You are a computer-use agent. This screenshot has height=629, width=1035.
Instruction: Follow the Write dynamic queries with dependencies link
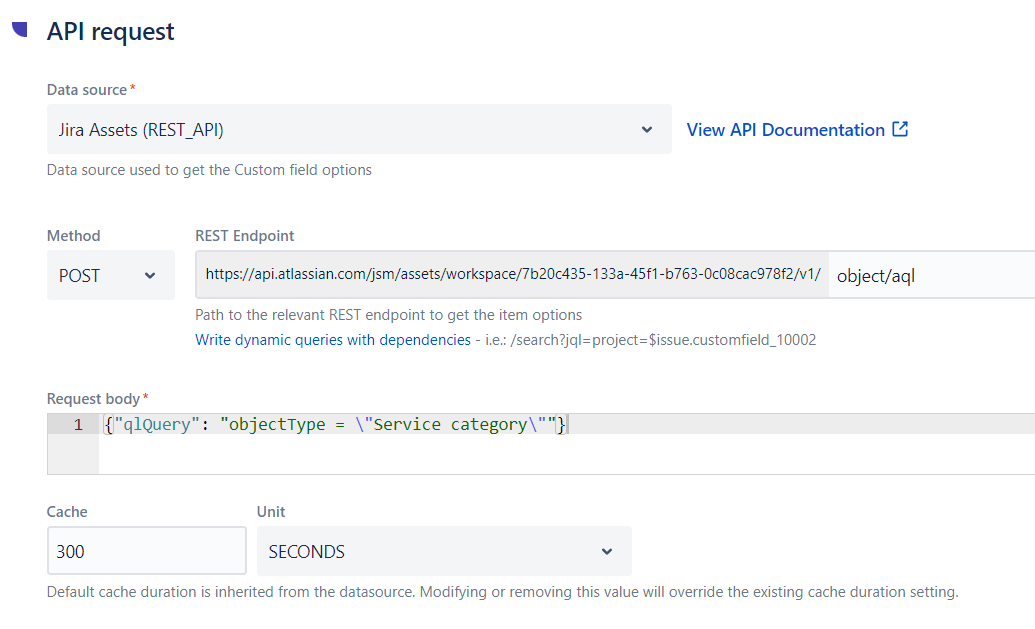coord(333,340)
